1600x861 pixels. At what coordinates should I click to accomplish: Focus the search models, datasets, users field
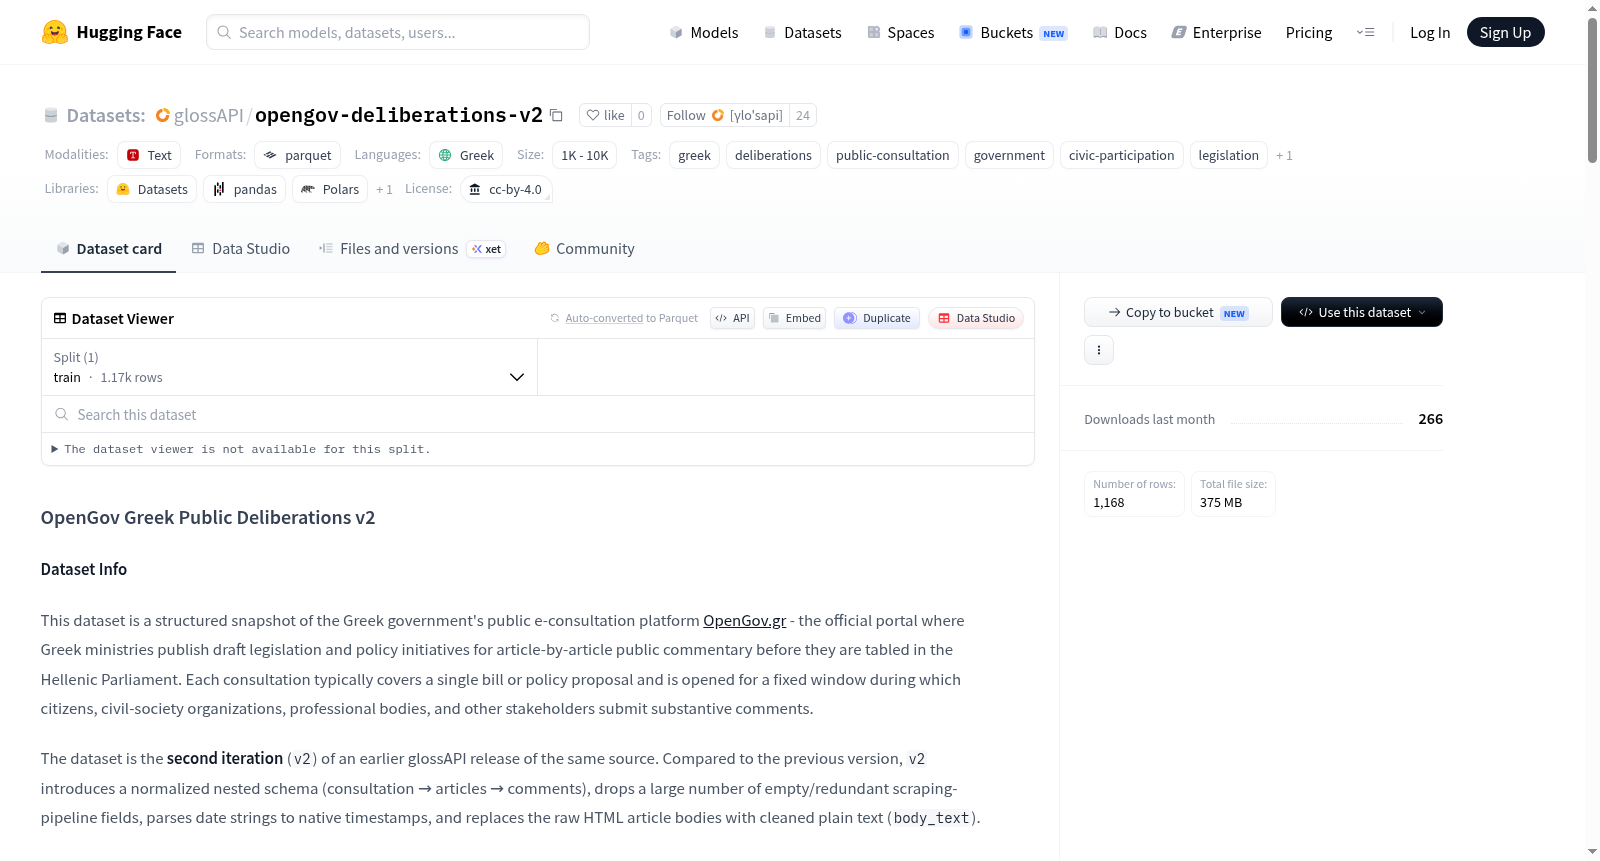pos(398,32)
